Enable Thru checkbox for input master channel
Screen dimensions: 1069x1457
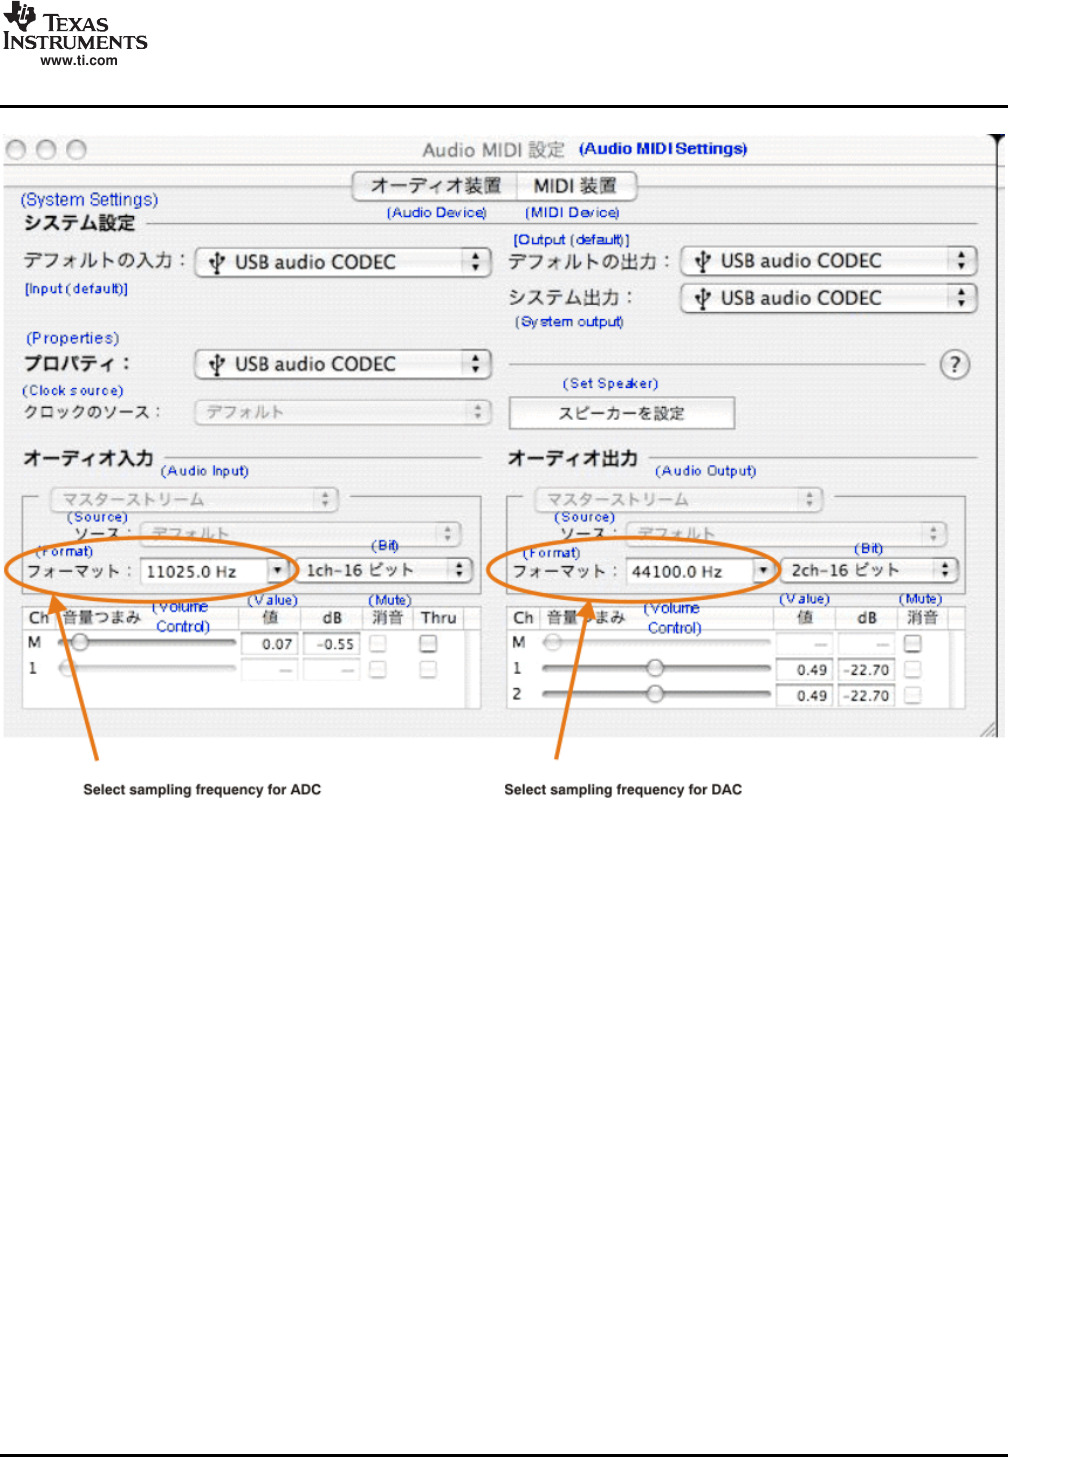(428, 644)
